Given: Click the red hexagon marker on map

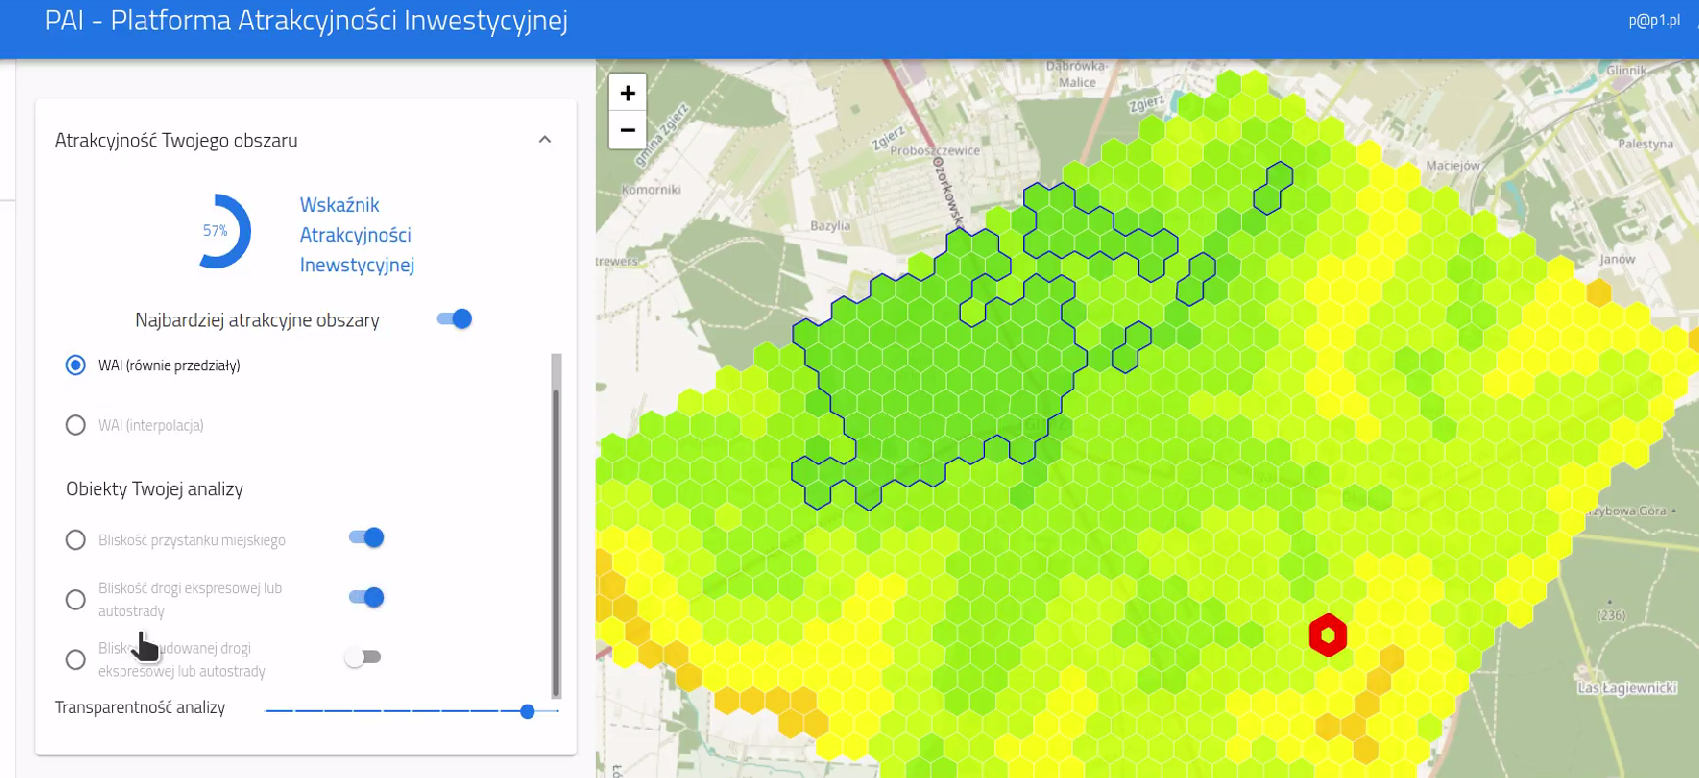Looking at the screenshot, I should (x=1328, y=635).
